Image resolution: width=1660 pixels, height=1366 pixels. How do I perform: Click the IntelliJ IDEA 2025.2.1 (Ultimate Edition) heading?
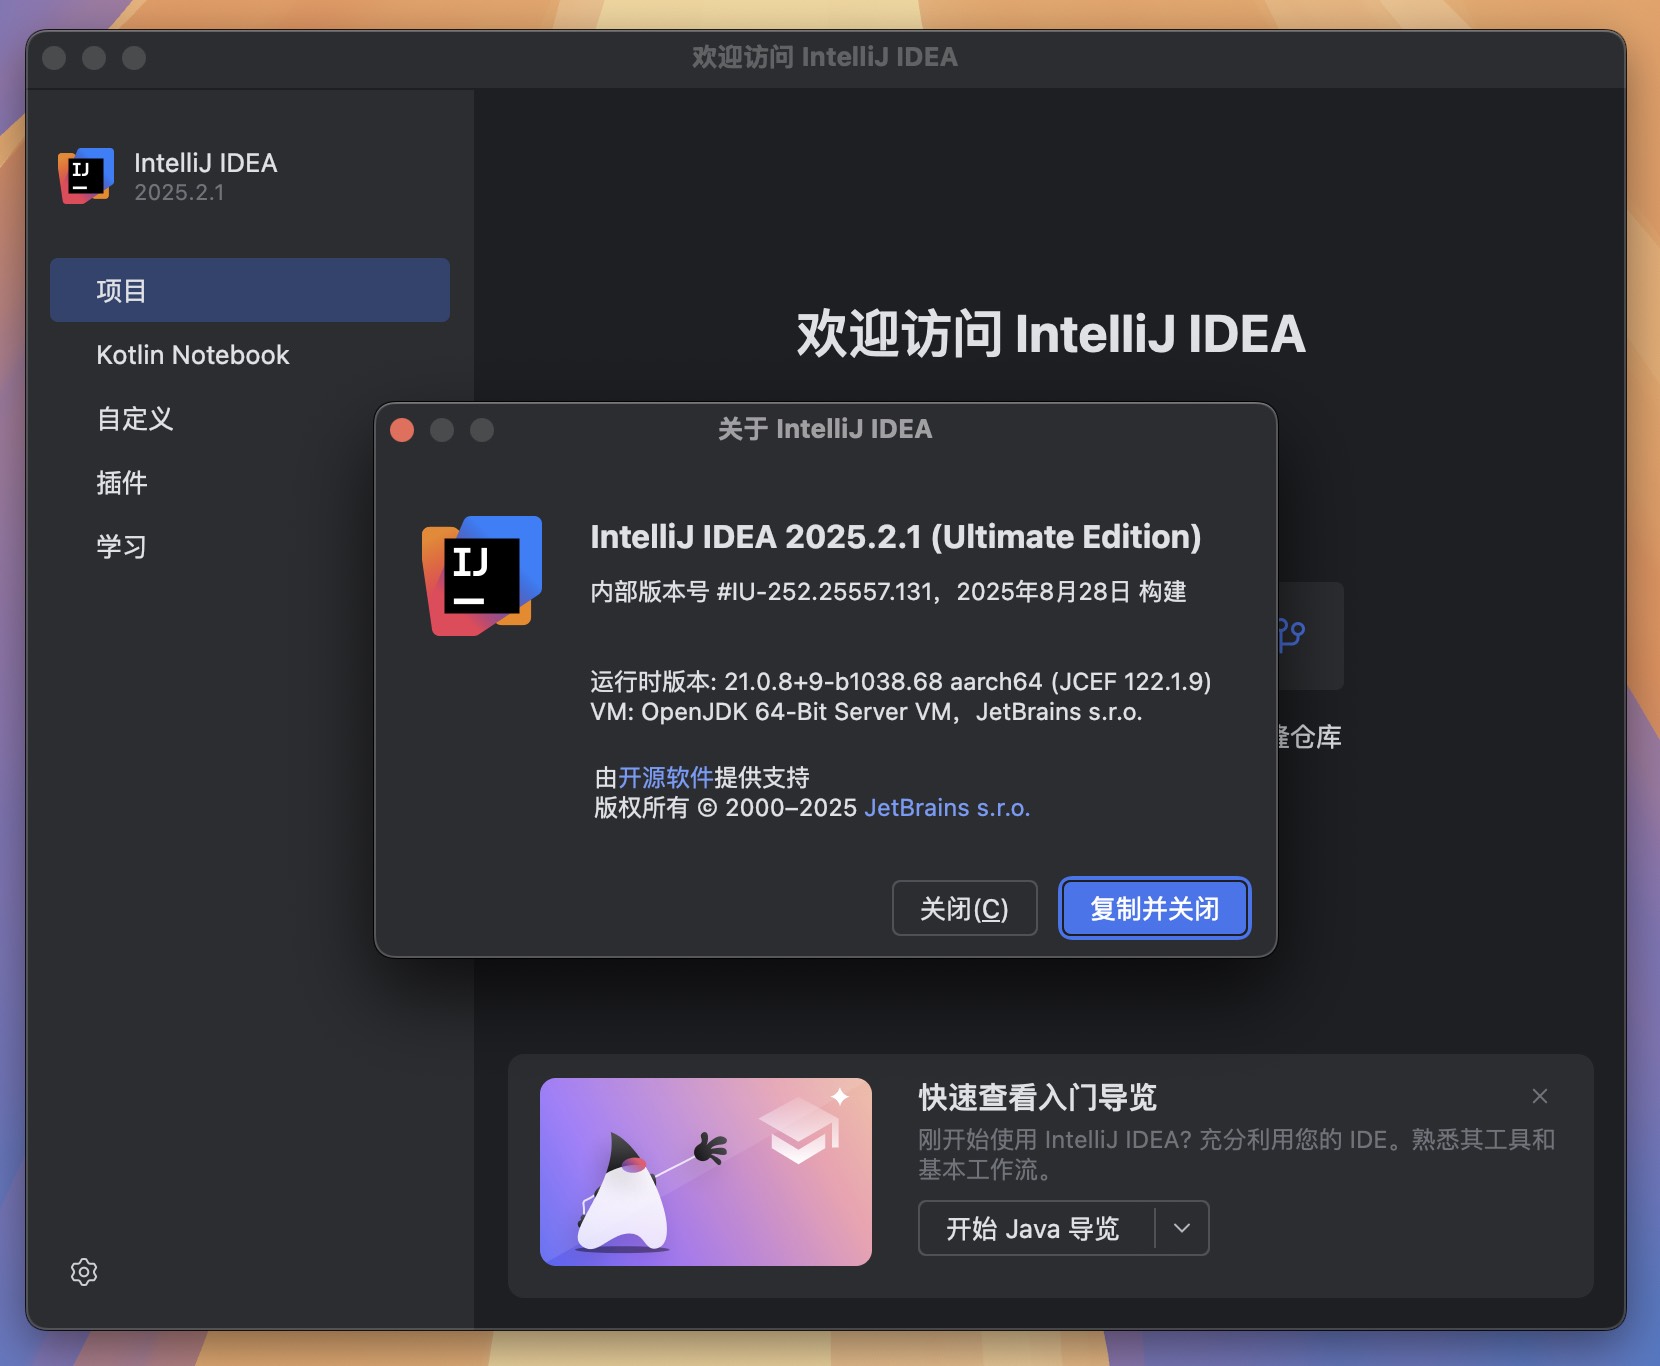pyautogui.click(x=895, y=537)
